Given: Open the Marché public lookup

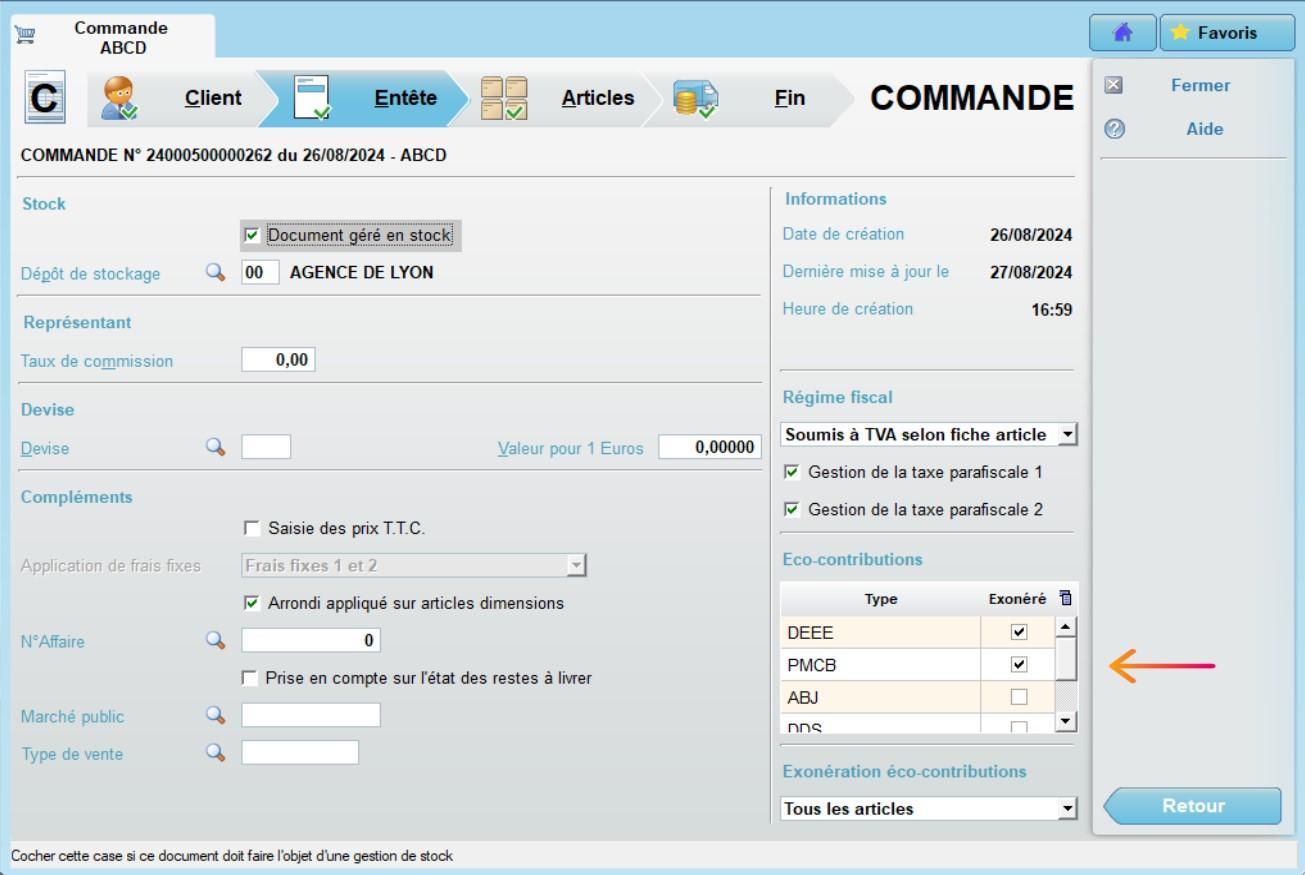Looking at the screenshot, I should coord(214,715).
